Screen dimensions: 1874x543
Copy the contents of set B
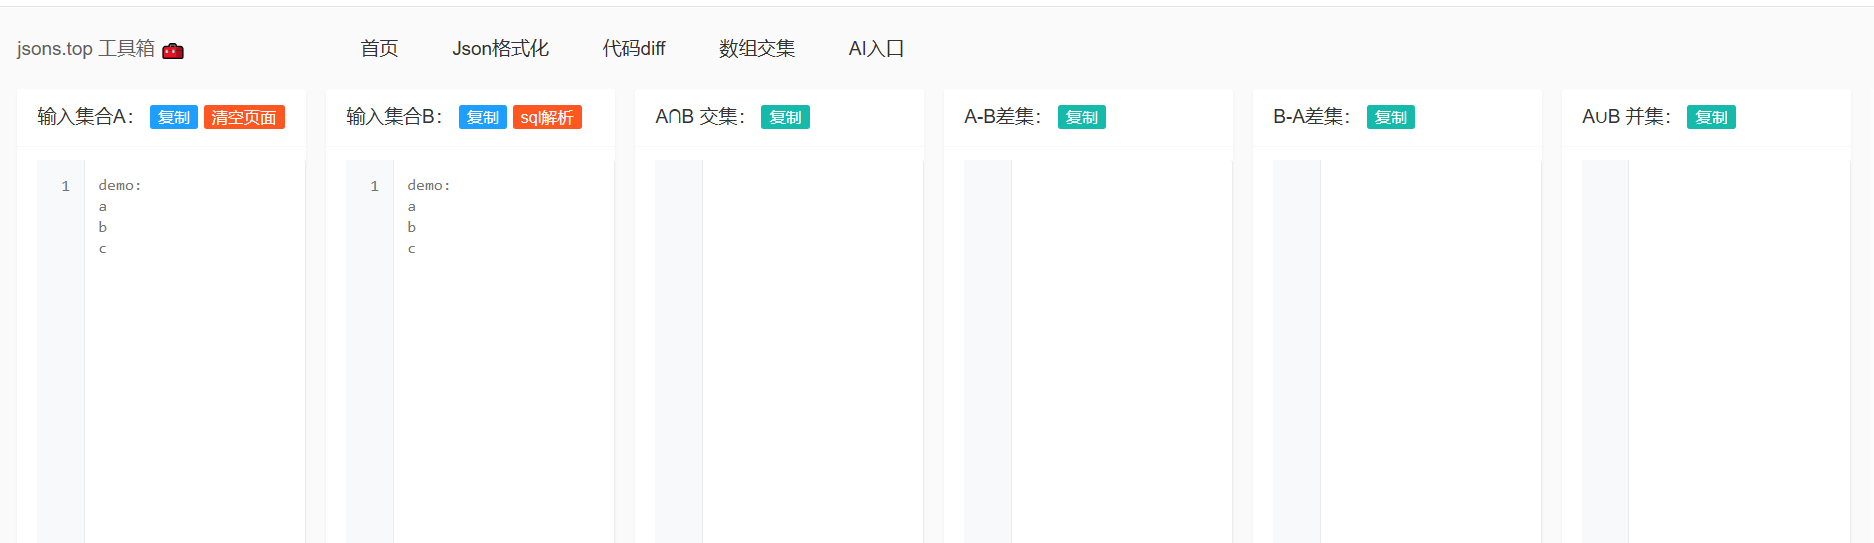[483, 117]
